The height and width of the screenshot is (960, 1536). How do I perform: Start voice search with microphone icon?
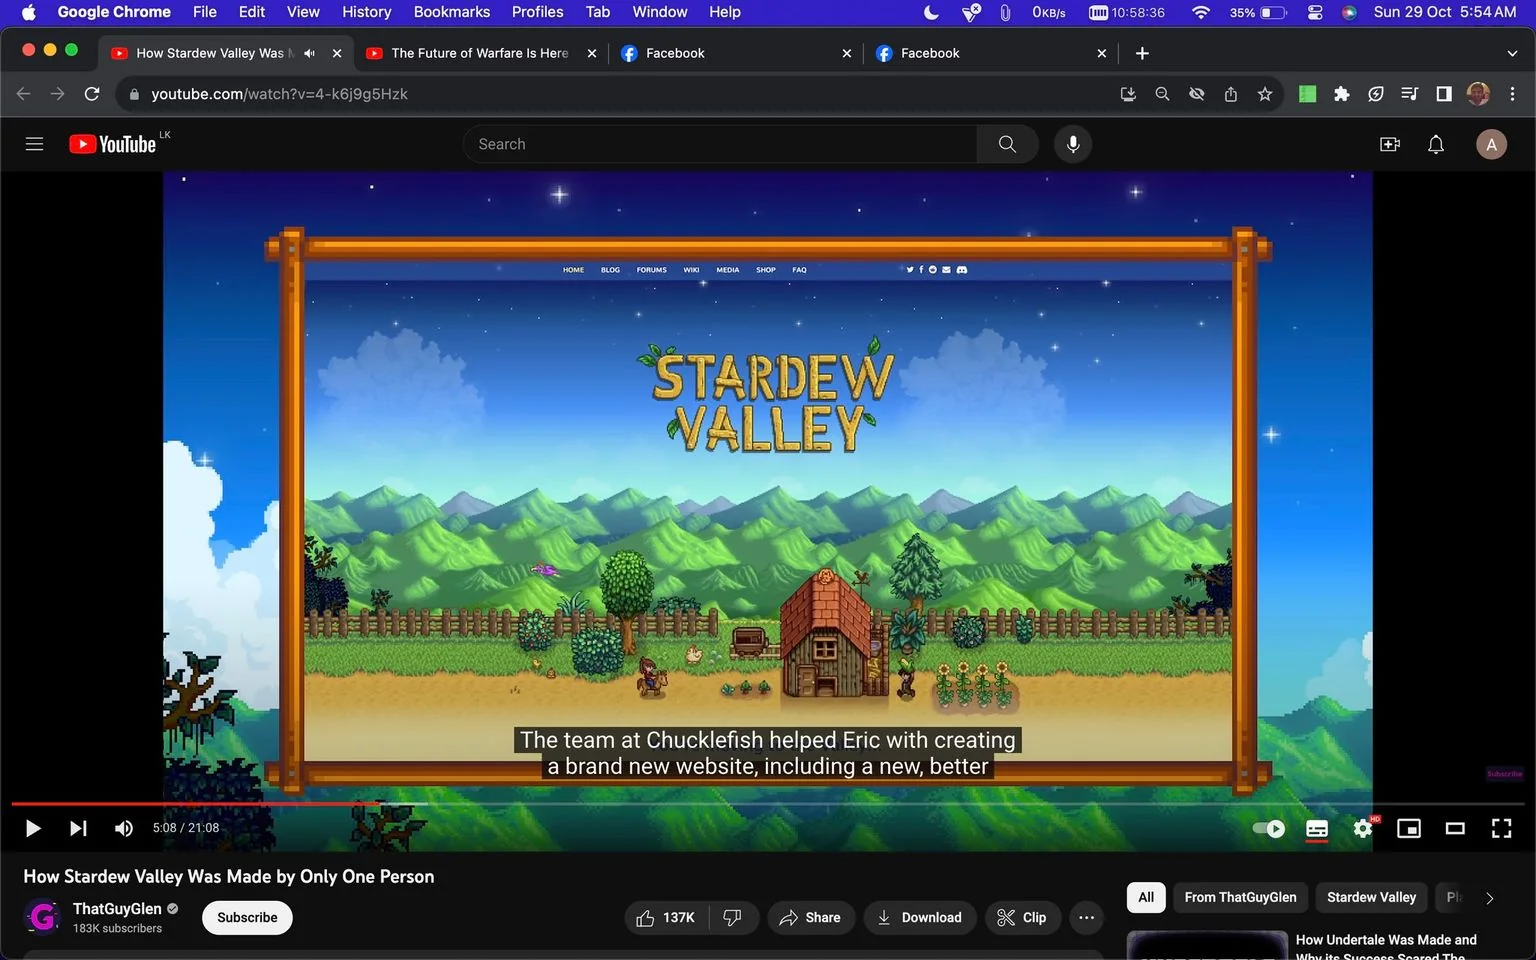1073,144
